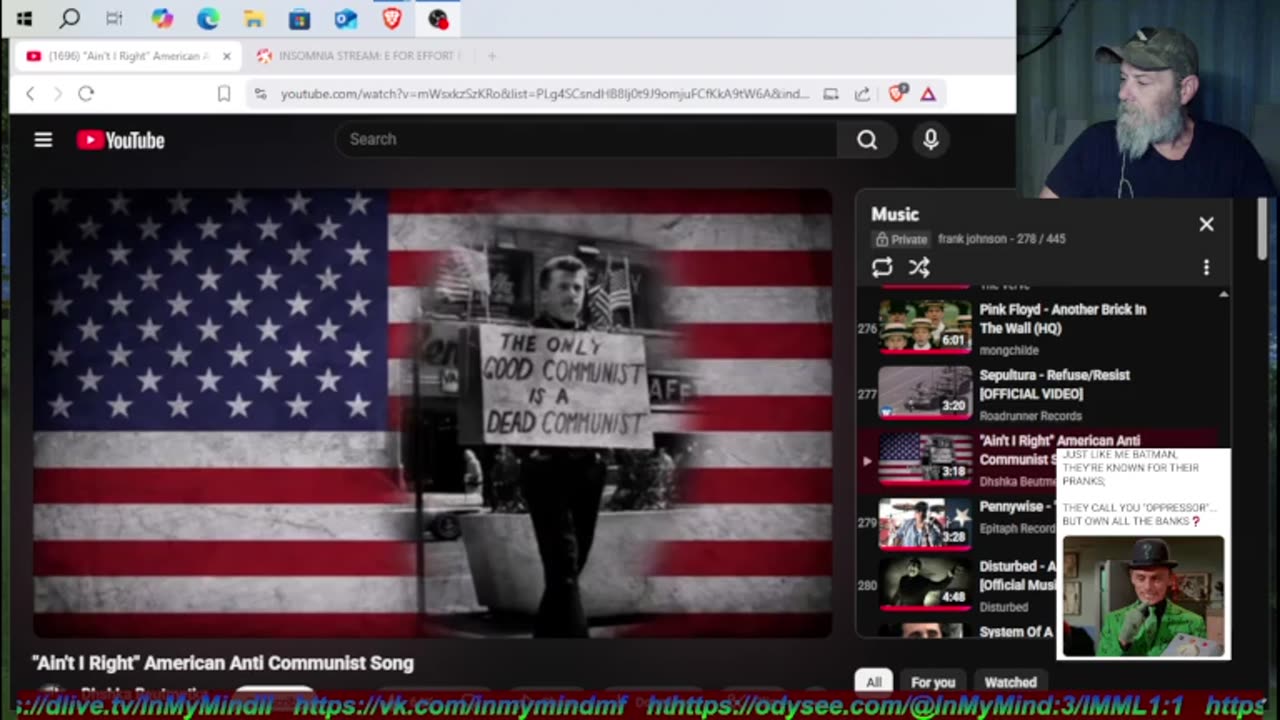Open the recording app taskbar icon
The width and height of the screenshot is (1280, 720).
[438, 19]
